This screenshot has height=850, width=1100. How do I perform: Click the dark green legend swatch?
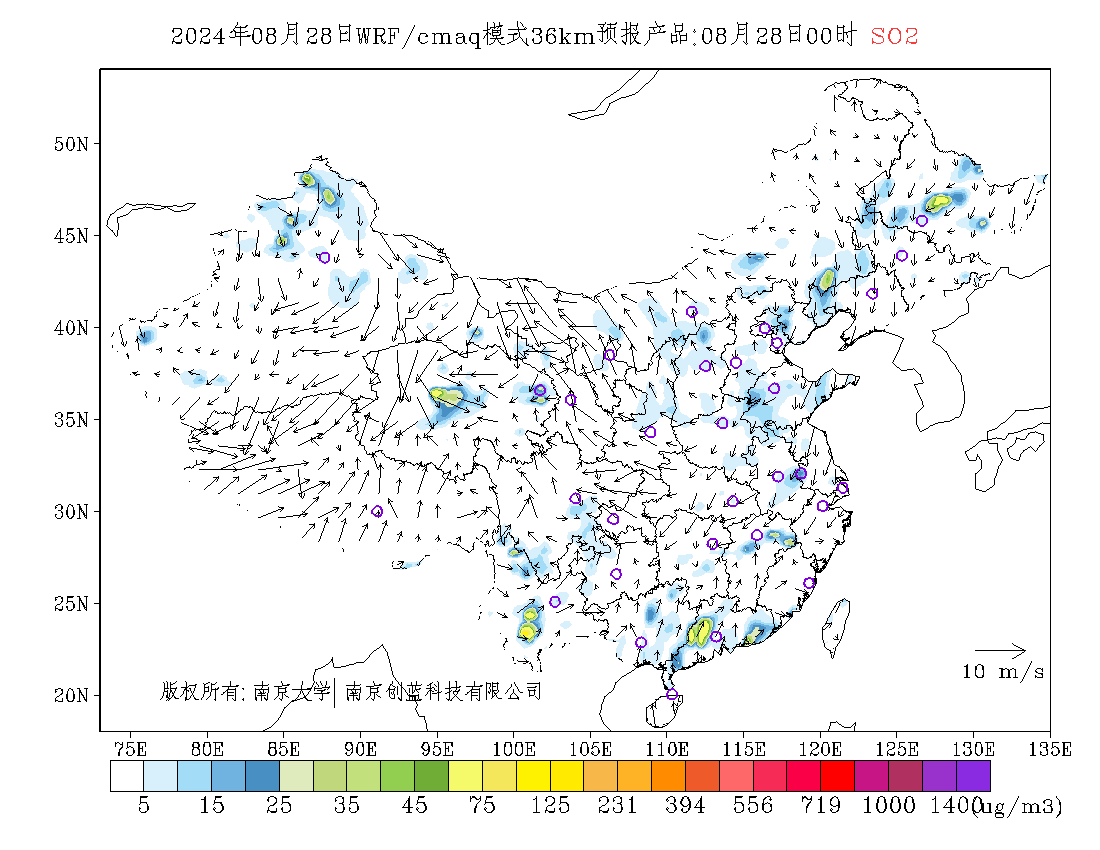coord(431,776)
